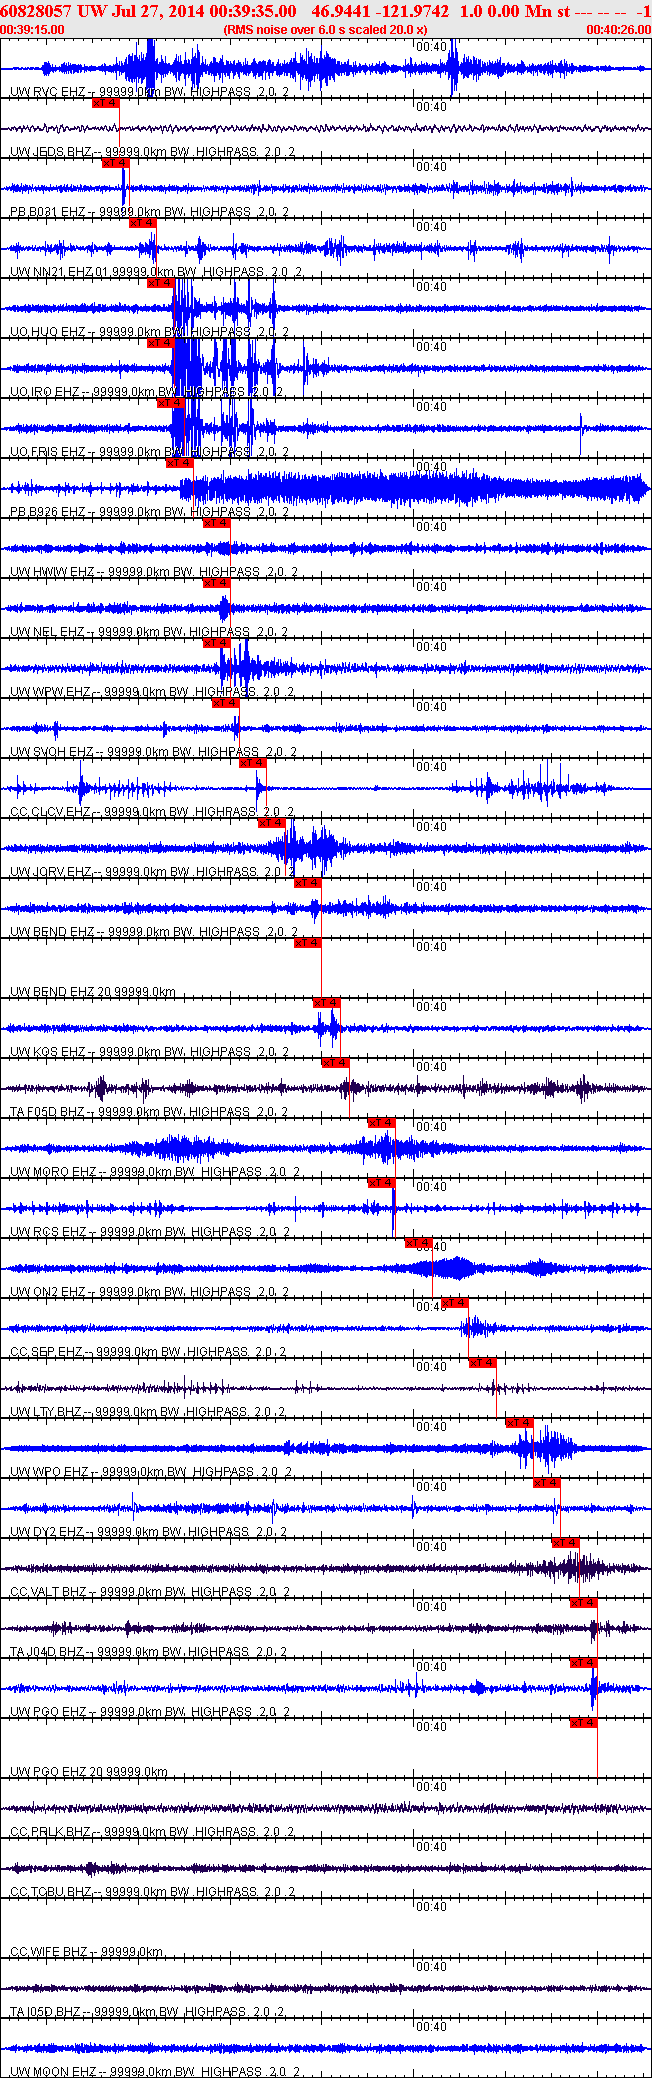Click the end time 00:40:26.00 label
Screen dimensions: 652x2078
pyautogui.click(x=618, y=30)
